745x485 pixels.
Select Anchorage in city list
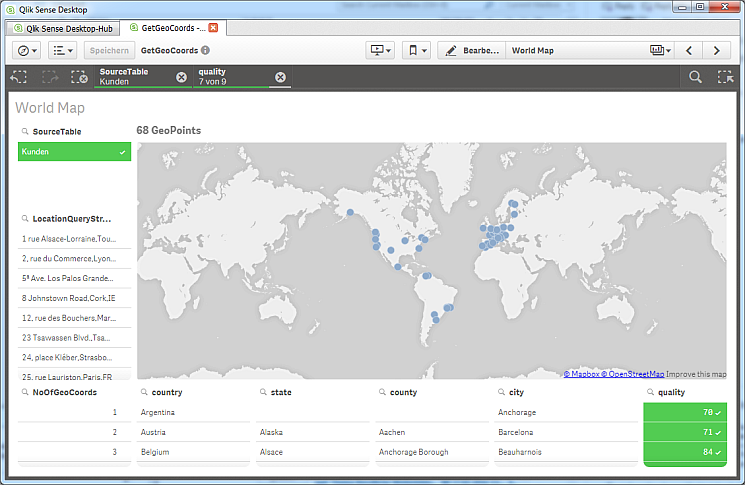tap(566, 412)
